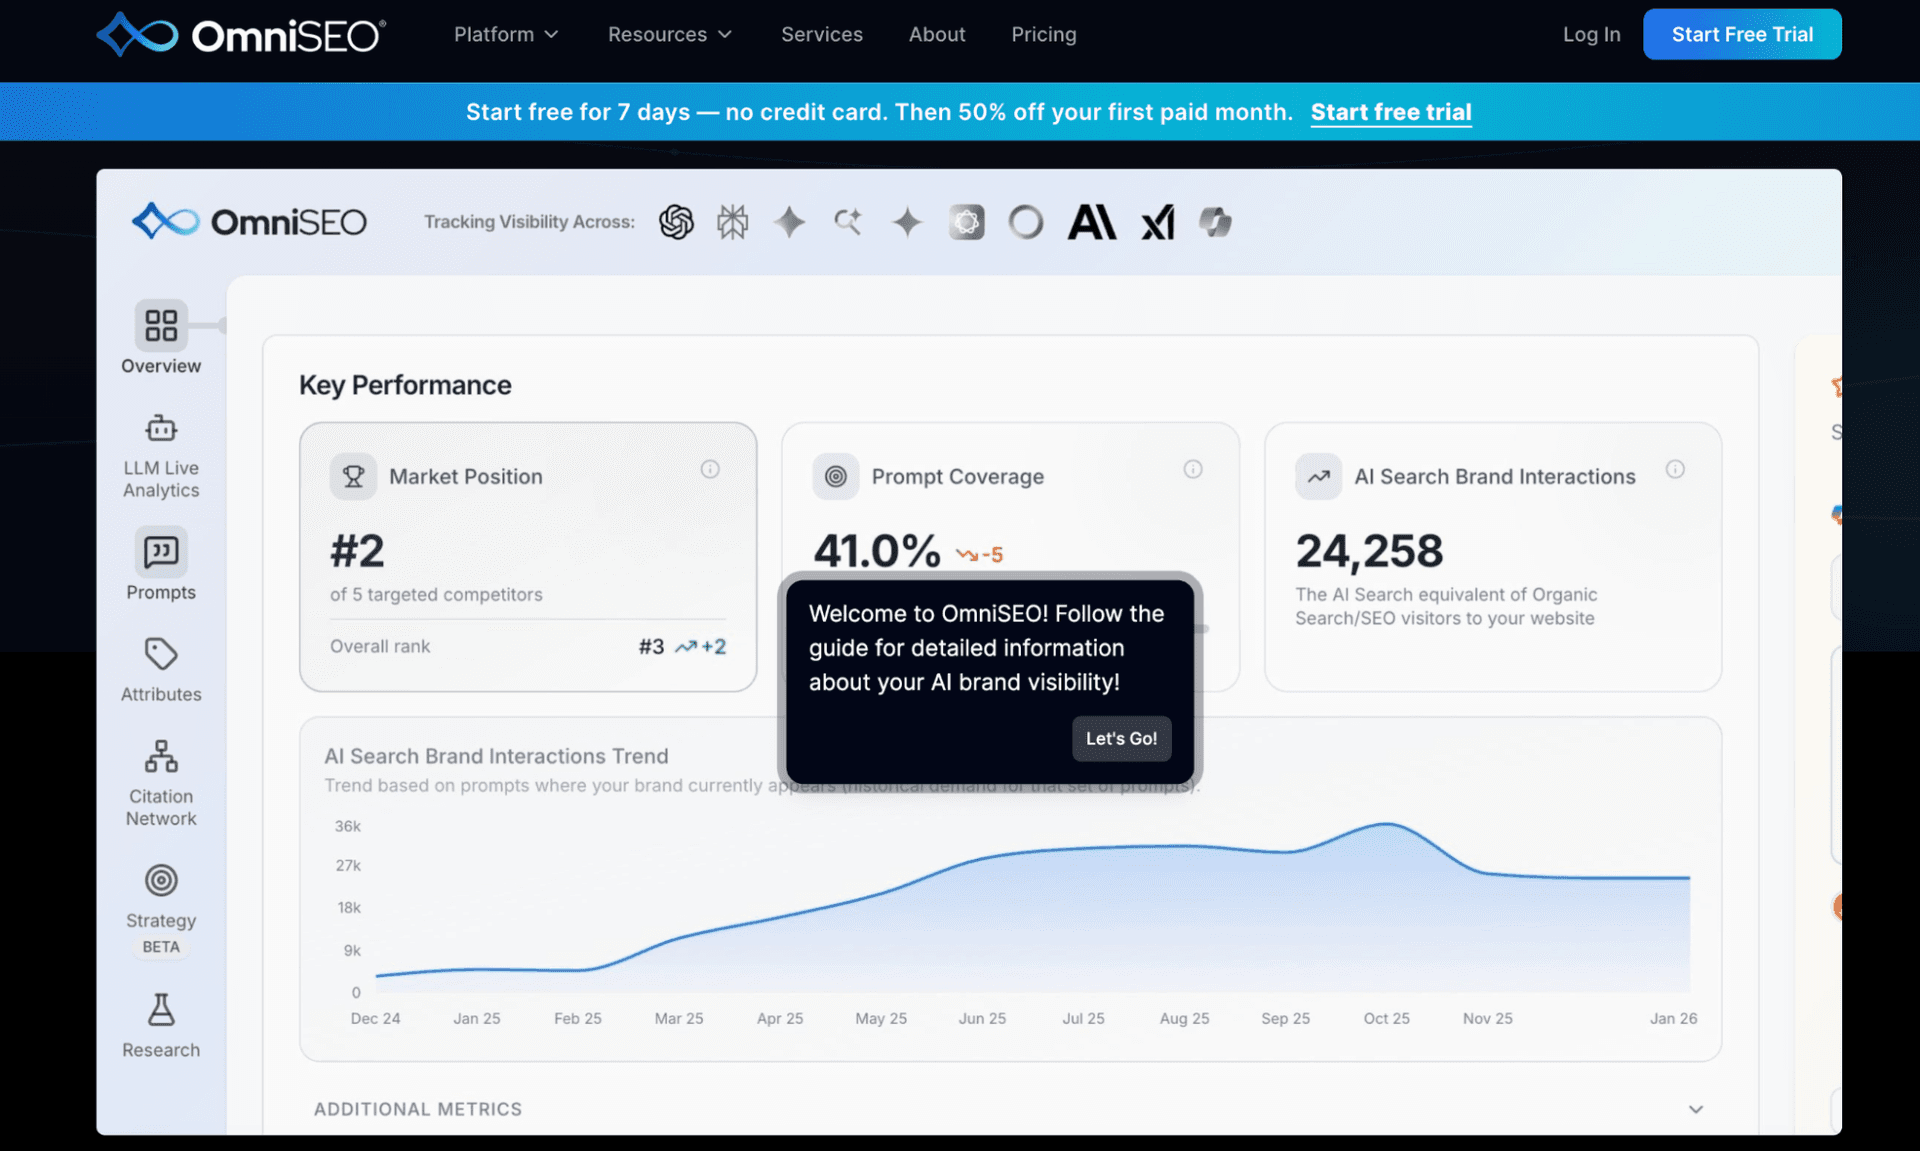The width and height of the screenshot is (1920, 1151).
Task: Navigate to the Pricing page
Action: coord(1044,34)
